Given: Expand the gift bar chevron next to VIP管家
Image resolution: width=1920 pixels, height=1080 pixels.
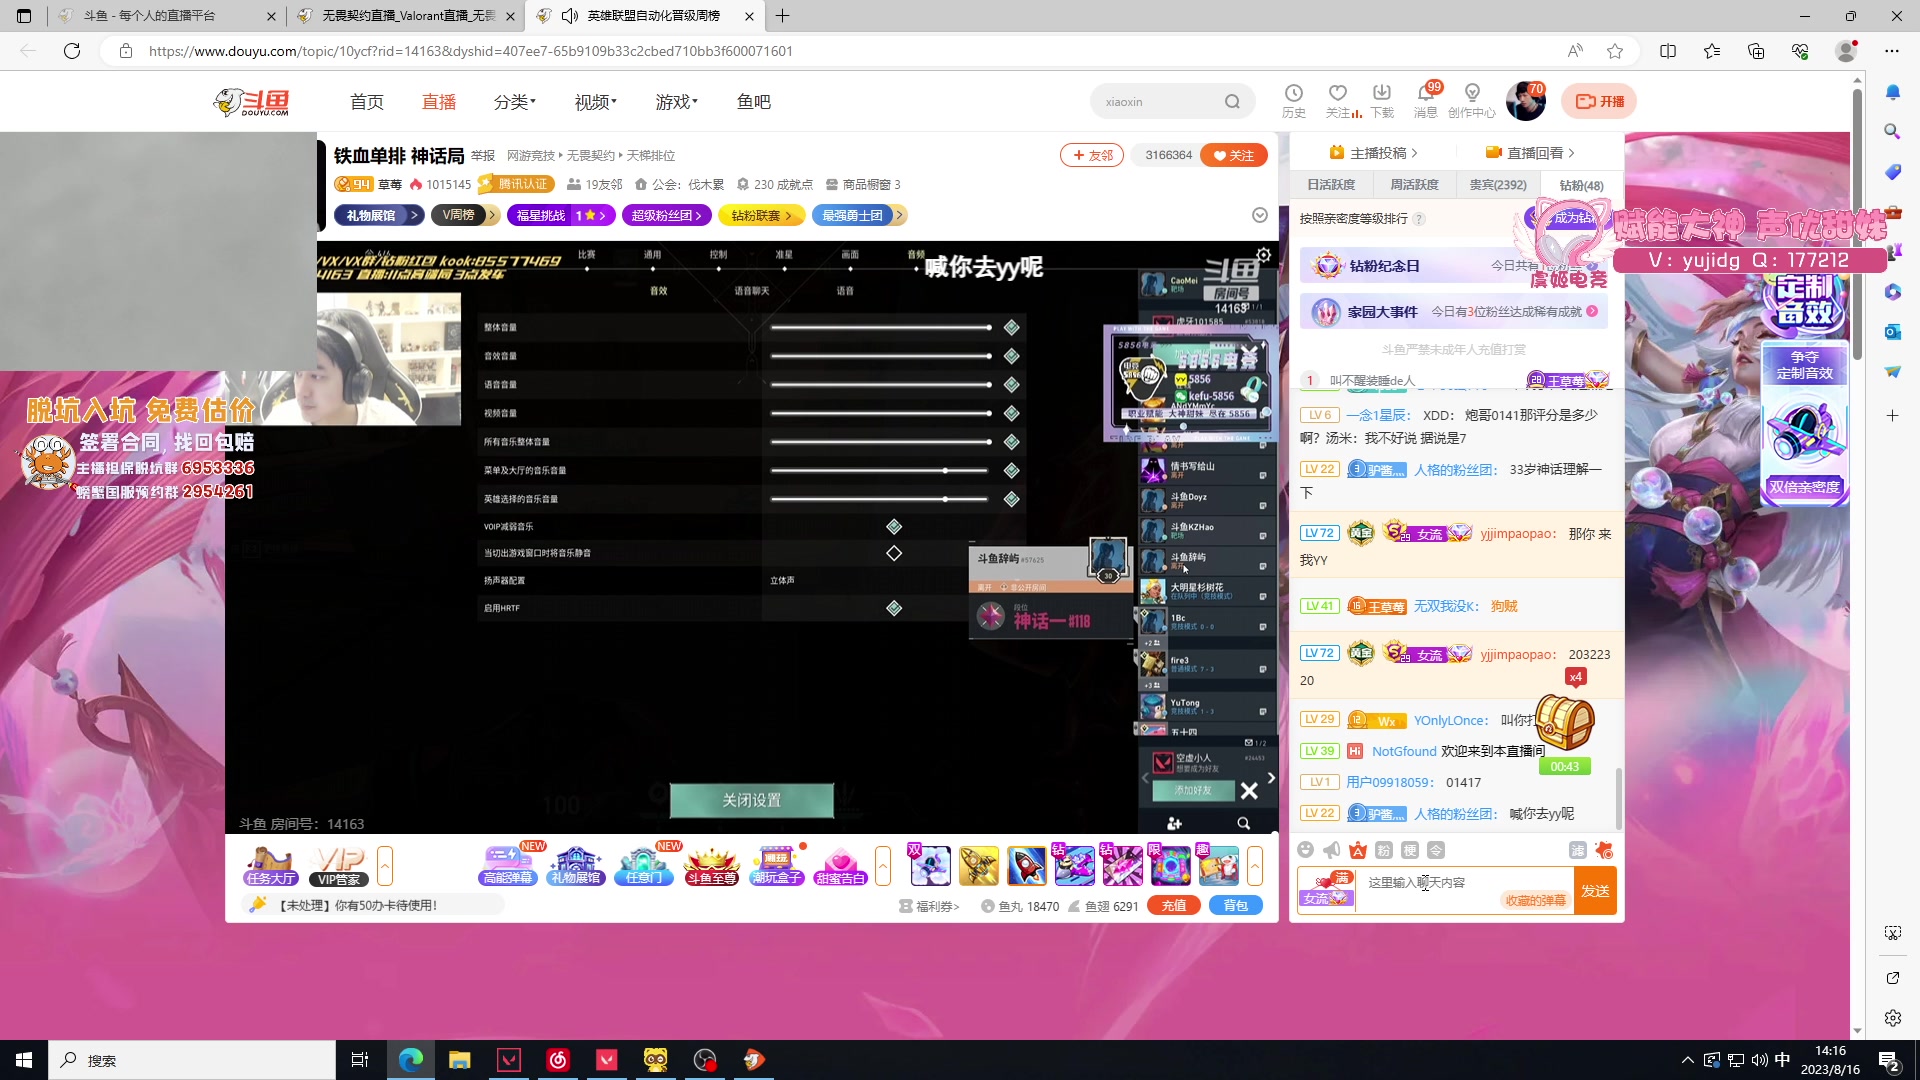Looking at the screenshot, I should (385, 865).
